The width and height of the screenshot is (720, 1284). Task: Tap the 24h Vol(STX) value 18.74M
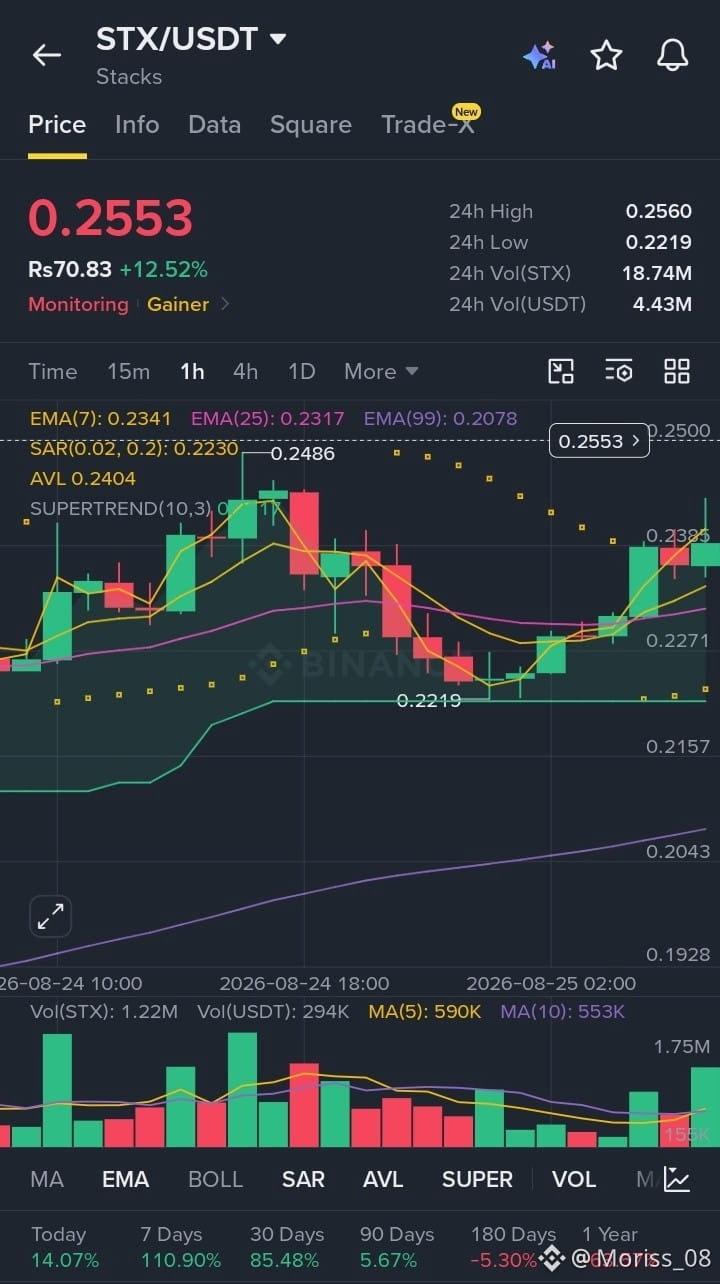coord(657,273)
